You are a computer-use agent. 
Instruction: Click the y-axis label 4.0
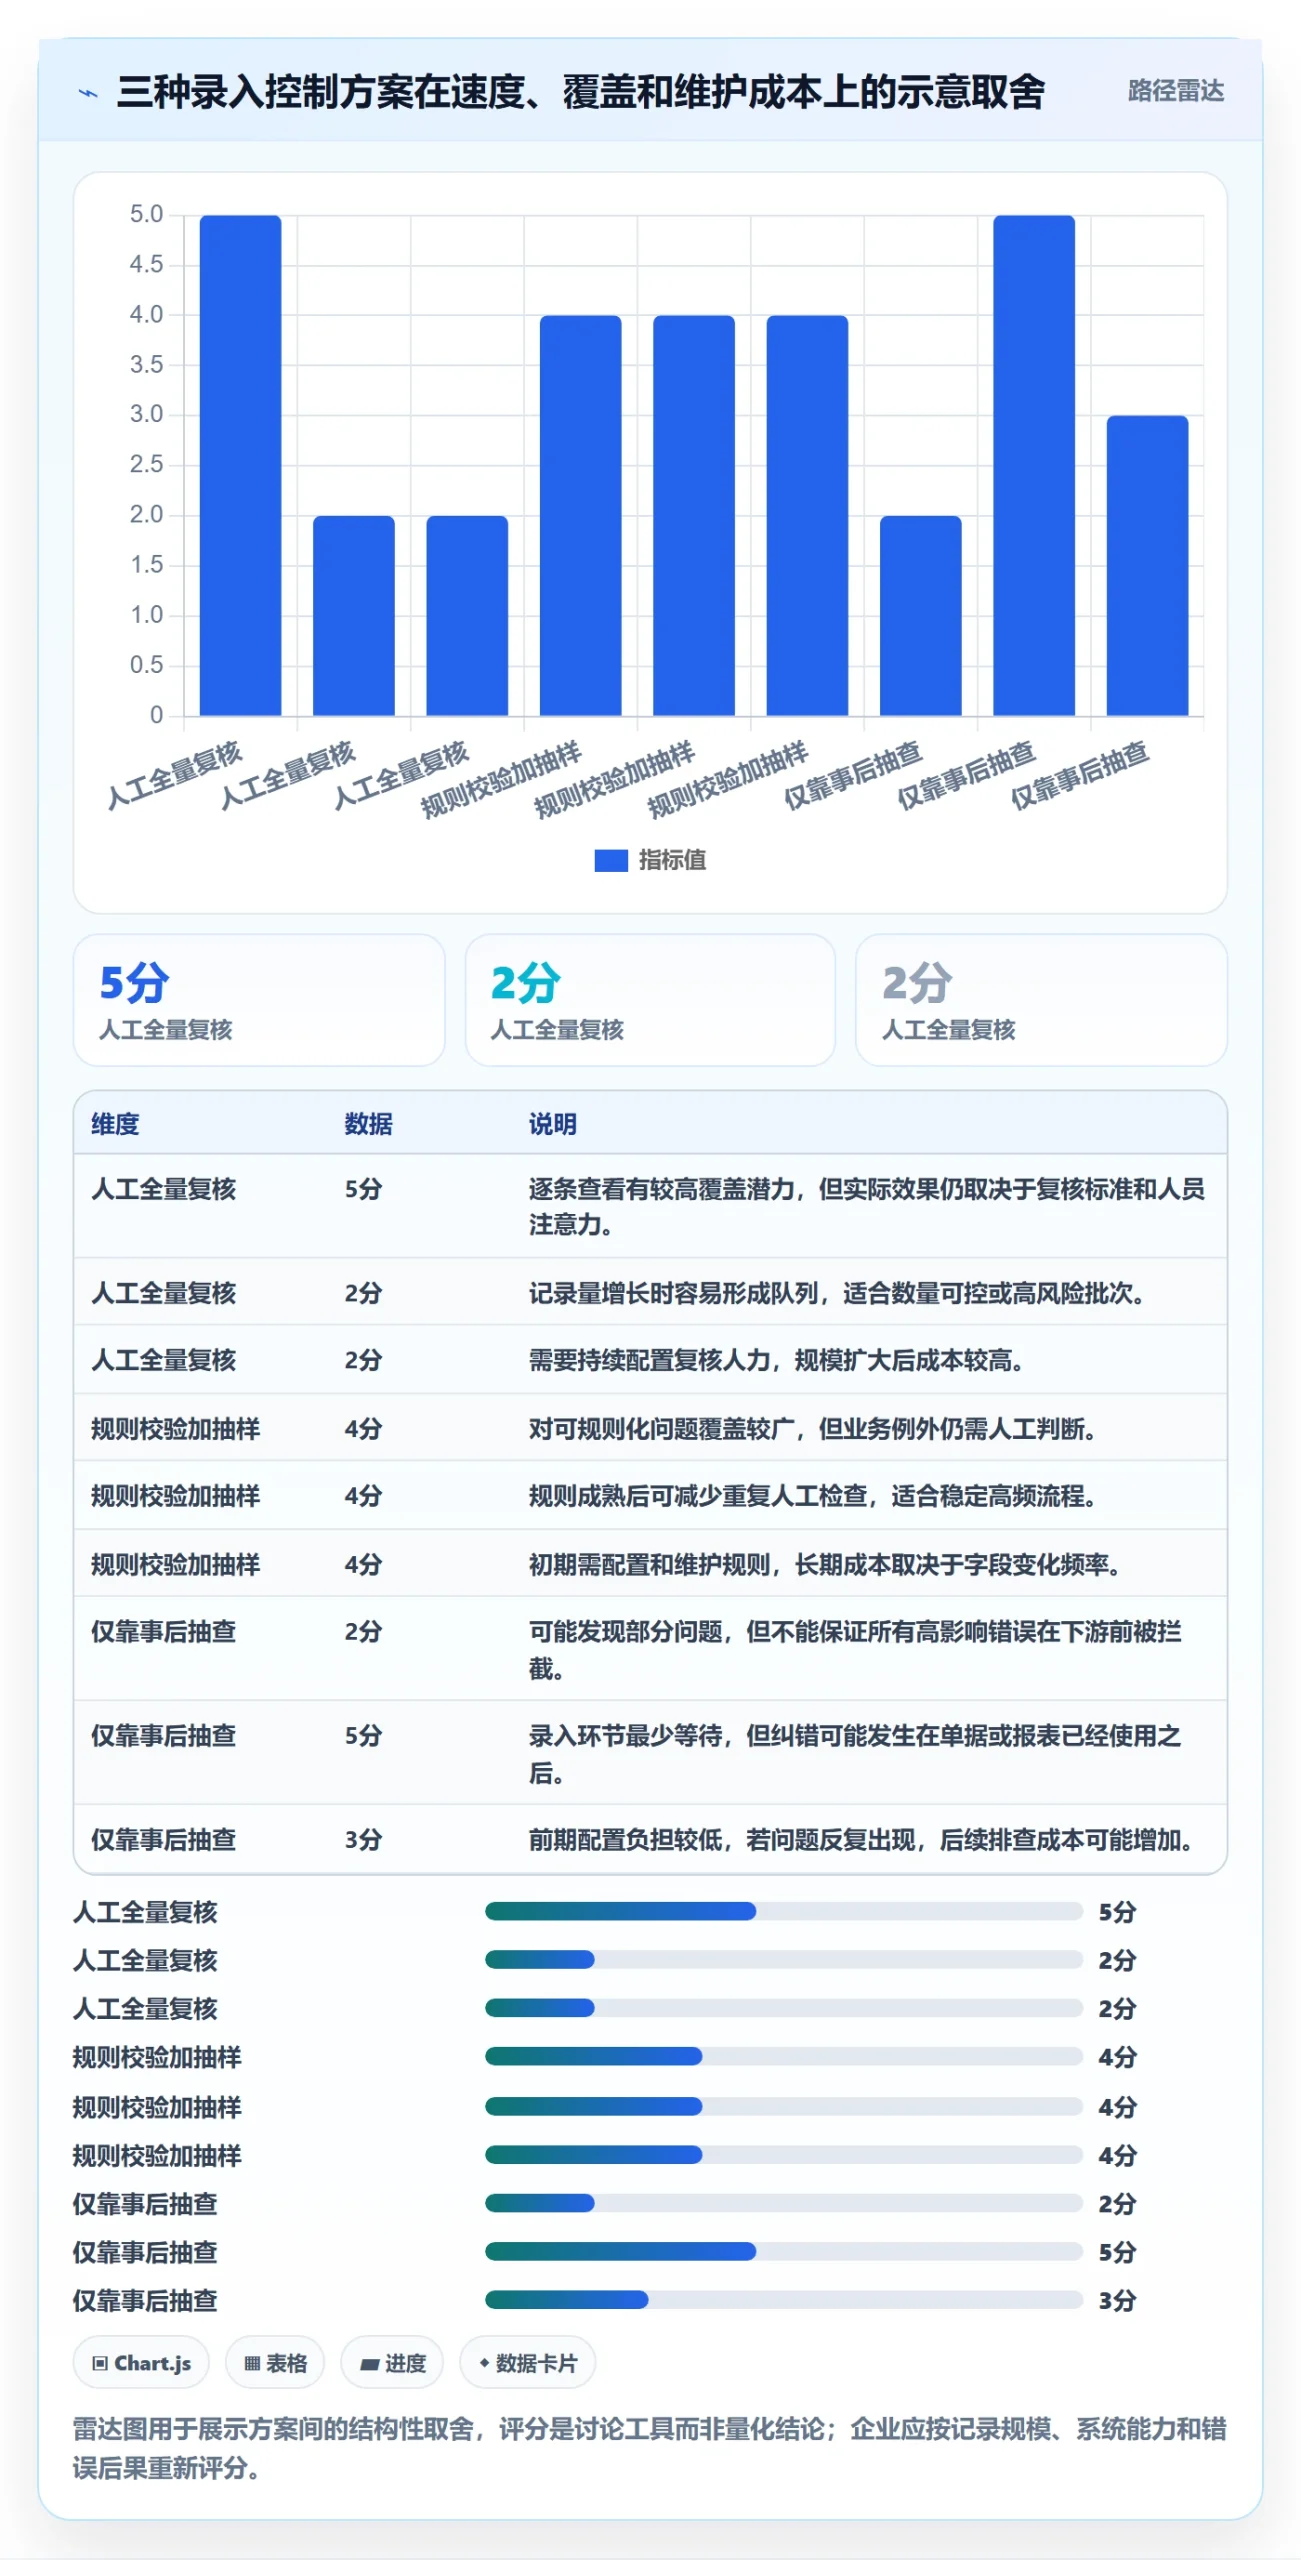click(146, 314)
